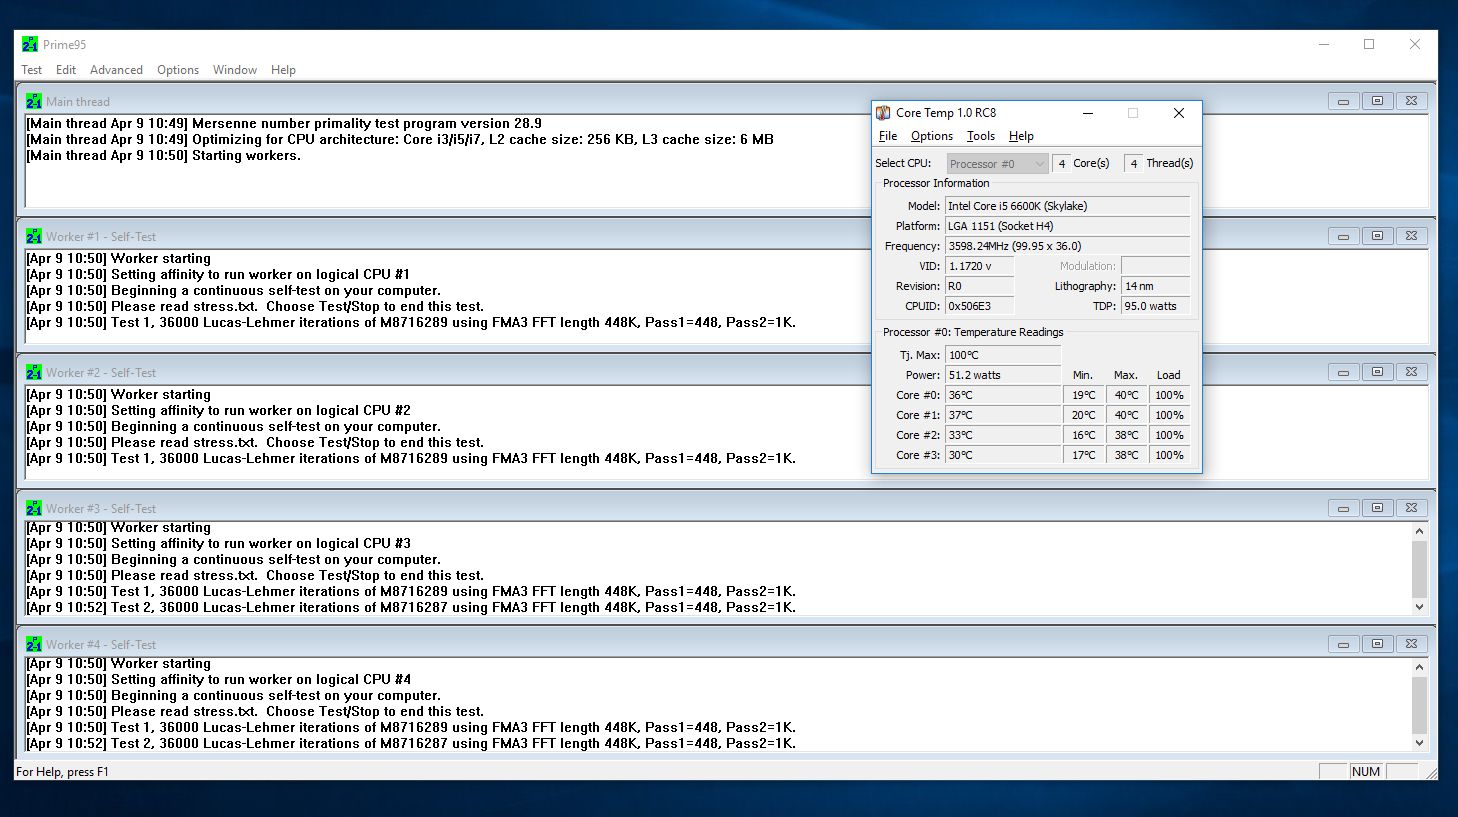Open Prime95 Options menu
The height and width of the screenshot is (817, 1458).
coord(178,70)
